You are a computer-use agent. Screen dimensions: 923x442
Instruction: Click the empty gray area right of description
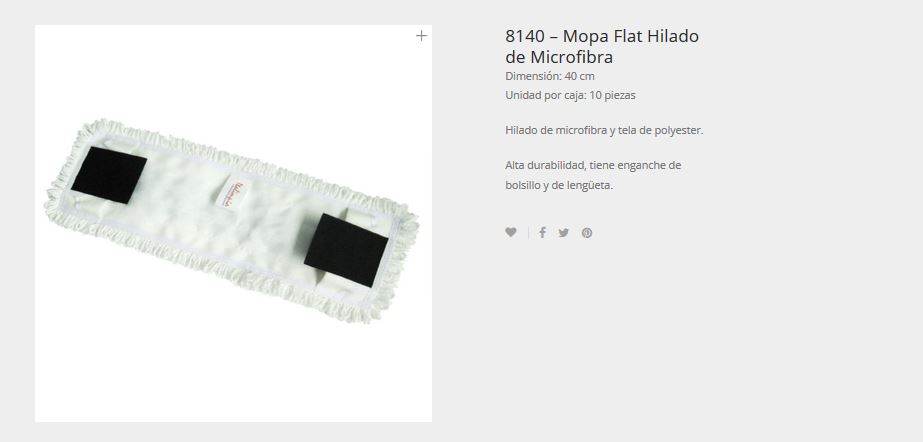[812, 159]
